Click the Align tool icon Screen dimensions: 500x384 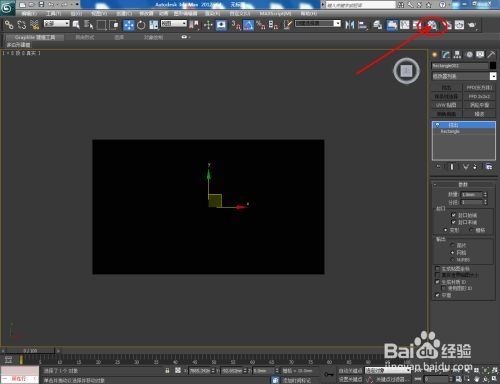[x=362, y=25]
